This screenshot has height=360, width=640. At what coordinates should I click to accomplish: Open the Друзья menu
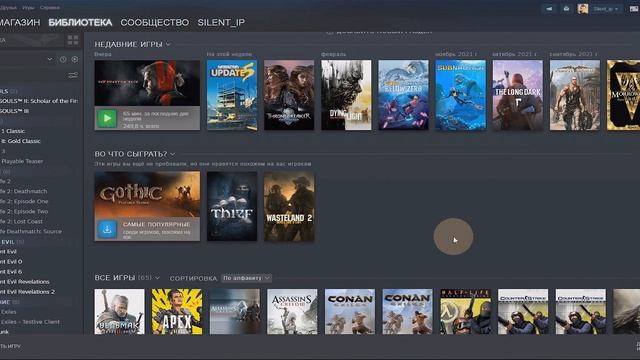tap(9, 8)
